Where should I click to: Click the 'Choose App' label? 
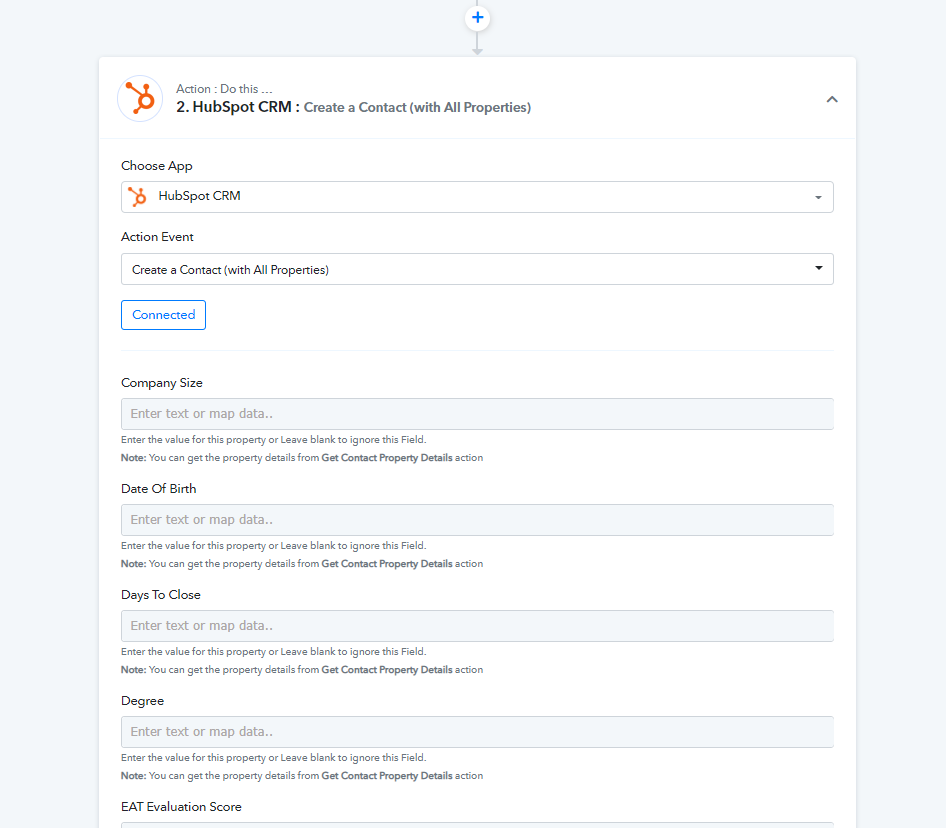157,166
